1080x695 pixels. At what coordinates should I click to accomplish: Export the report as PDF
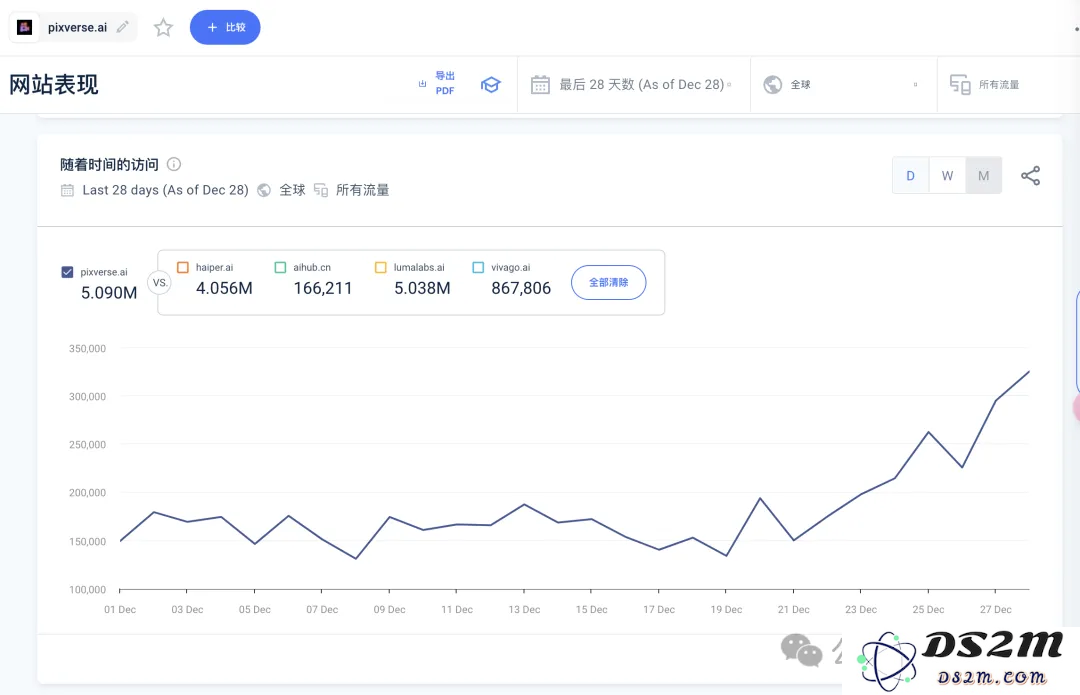click(437, 83)
